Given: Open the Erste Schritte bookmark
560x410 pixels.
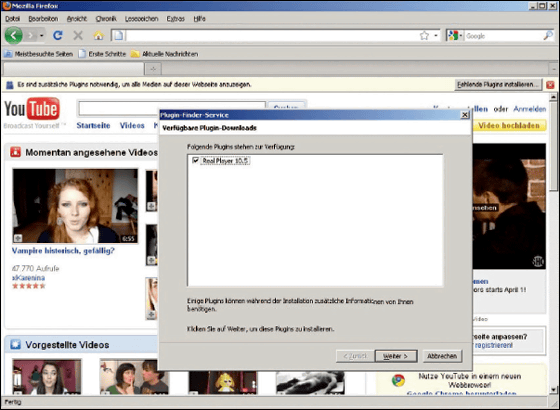Looking at the screenshot, I should coord(102,54).
